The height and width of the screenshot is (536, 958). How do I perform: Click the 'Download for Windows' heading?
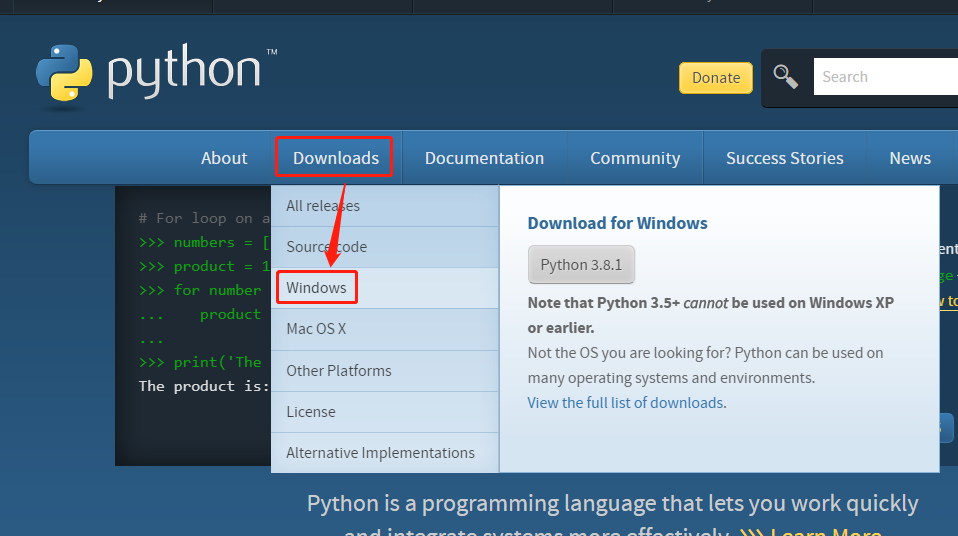(617, 223)
